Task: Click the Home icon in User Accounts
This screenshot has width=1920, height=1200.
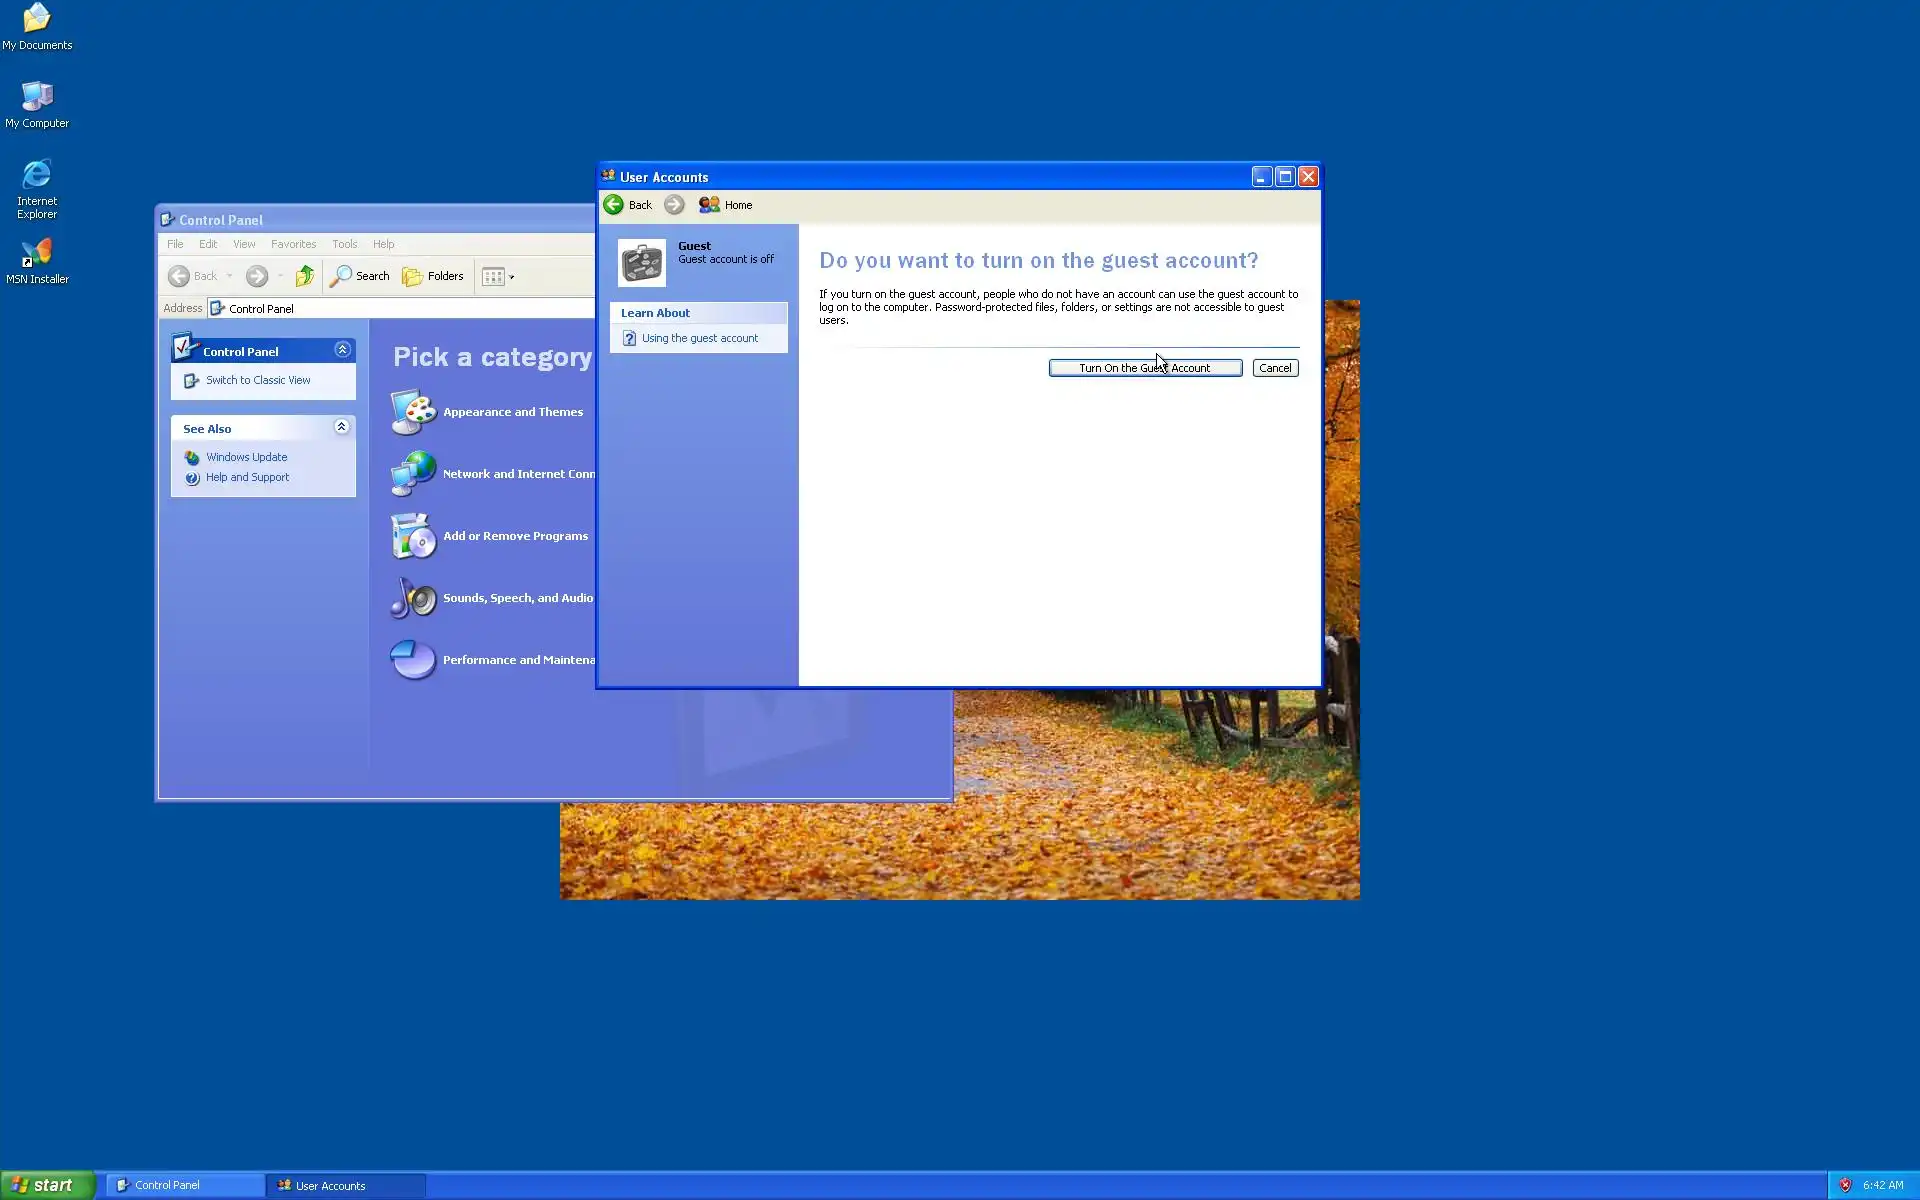Action: 709,205
